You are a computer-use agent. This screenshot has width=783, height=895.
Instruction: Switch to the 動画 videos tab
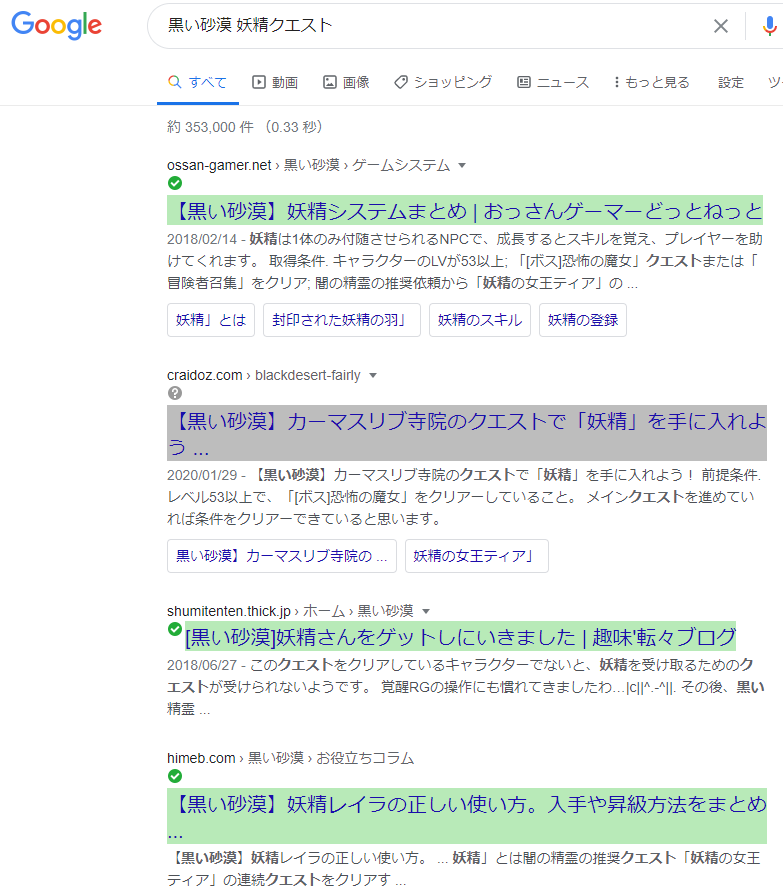coord(275,82)
